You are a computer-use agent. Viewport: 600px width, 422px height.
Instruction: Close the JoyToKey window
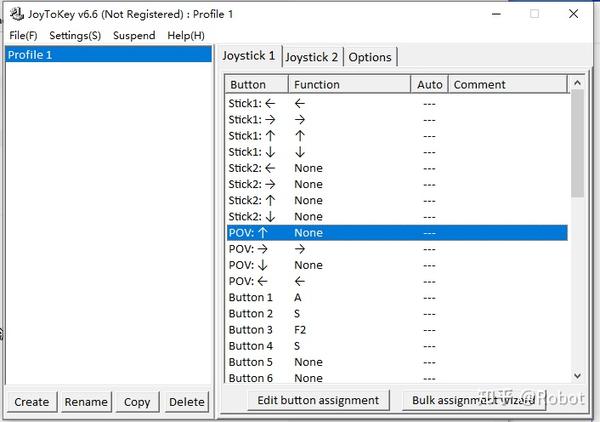click(x=573, y=14)
